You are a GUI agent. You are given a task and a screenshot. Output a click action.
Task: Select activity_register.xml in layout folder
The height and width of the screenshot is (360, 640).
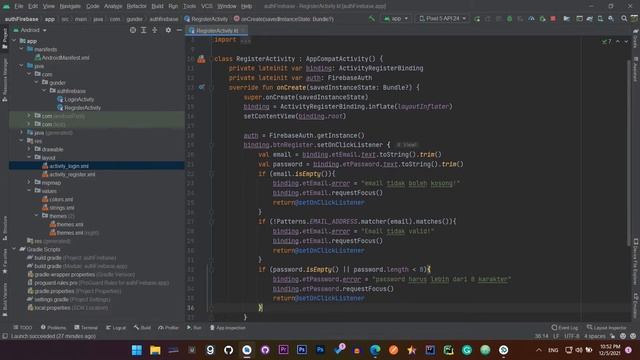[69, 174]
